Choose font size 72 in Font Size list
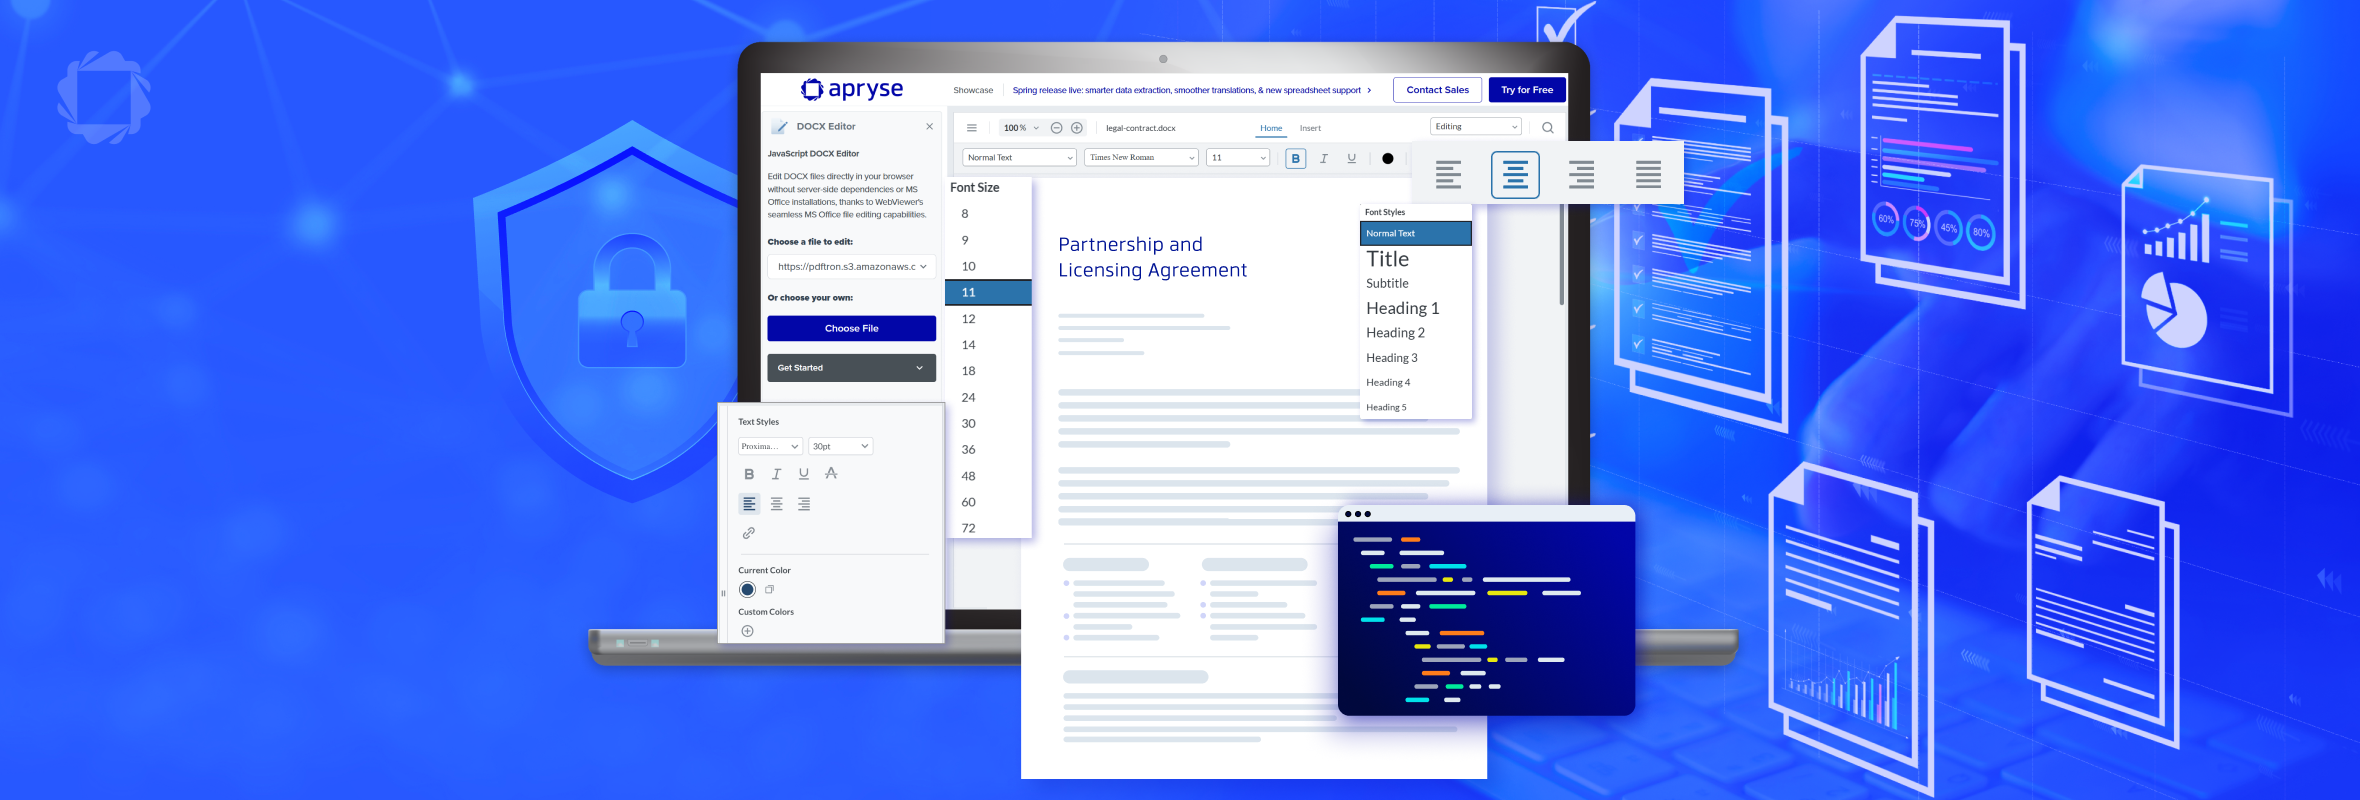The image size is (2360, 800). [x=968, y=528]
